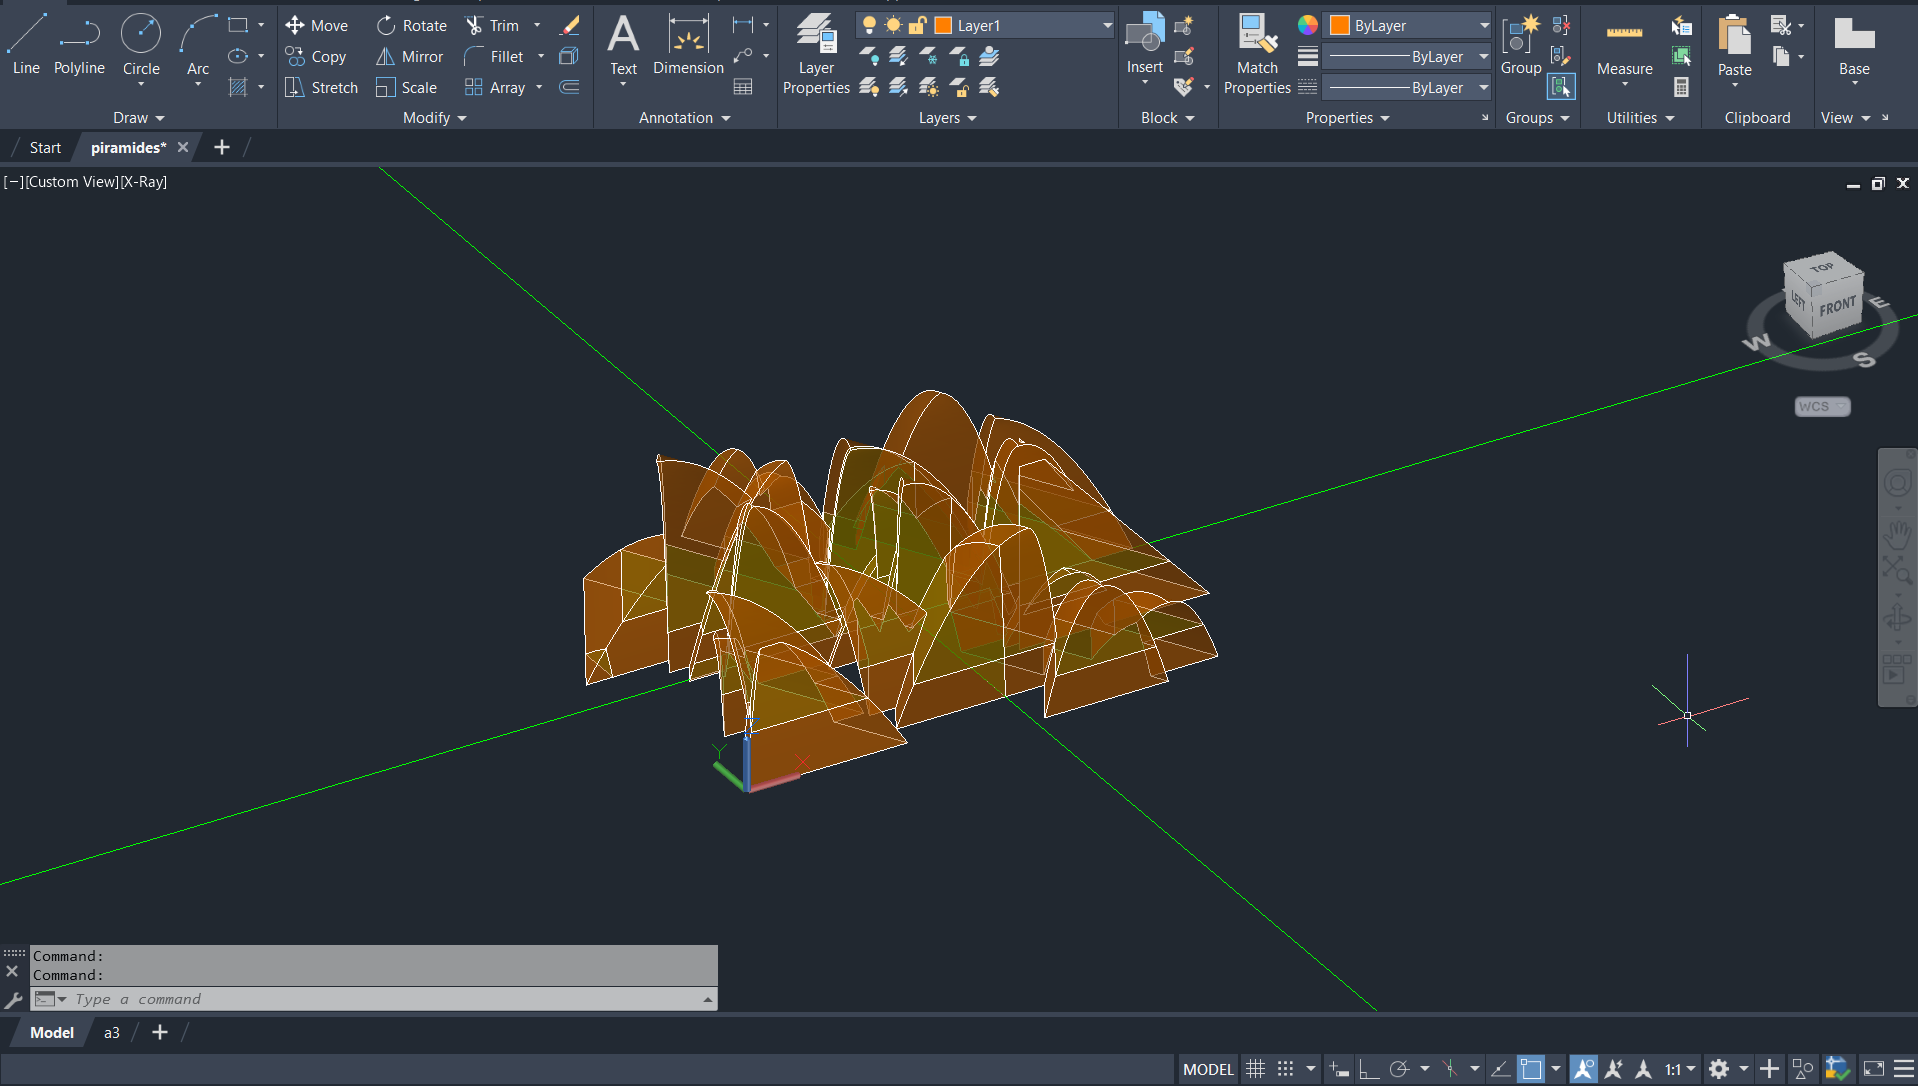The height and width of the screenshot is (1086, 1918).
Task: Toggle grid display in status bar
Action: pos(1255,1069)
